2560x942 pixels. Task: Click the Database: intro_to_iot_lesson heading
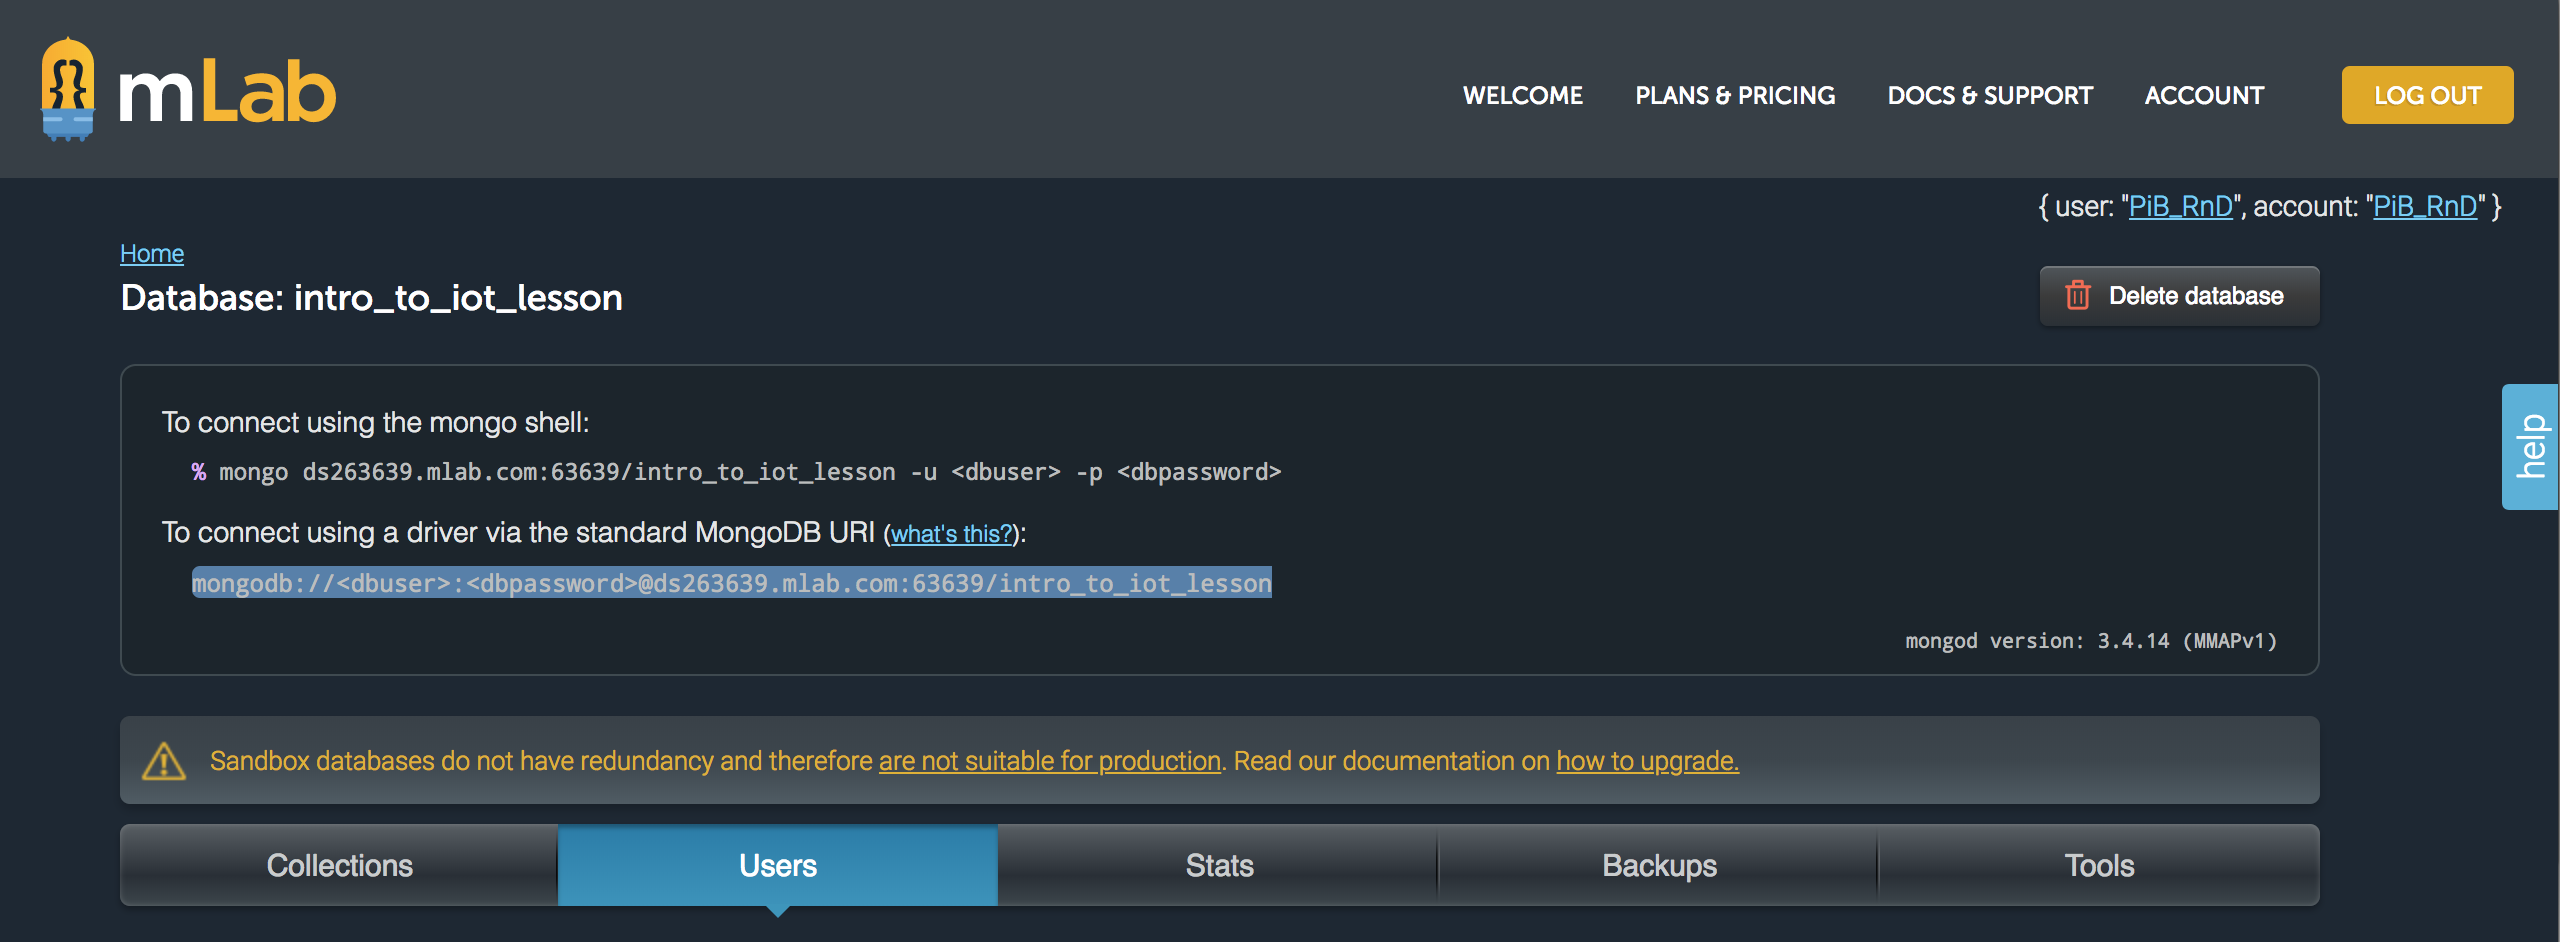point(371,298)
